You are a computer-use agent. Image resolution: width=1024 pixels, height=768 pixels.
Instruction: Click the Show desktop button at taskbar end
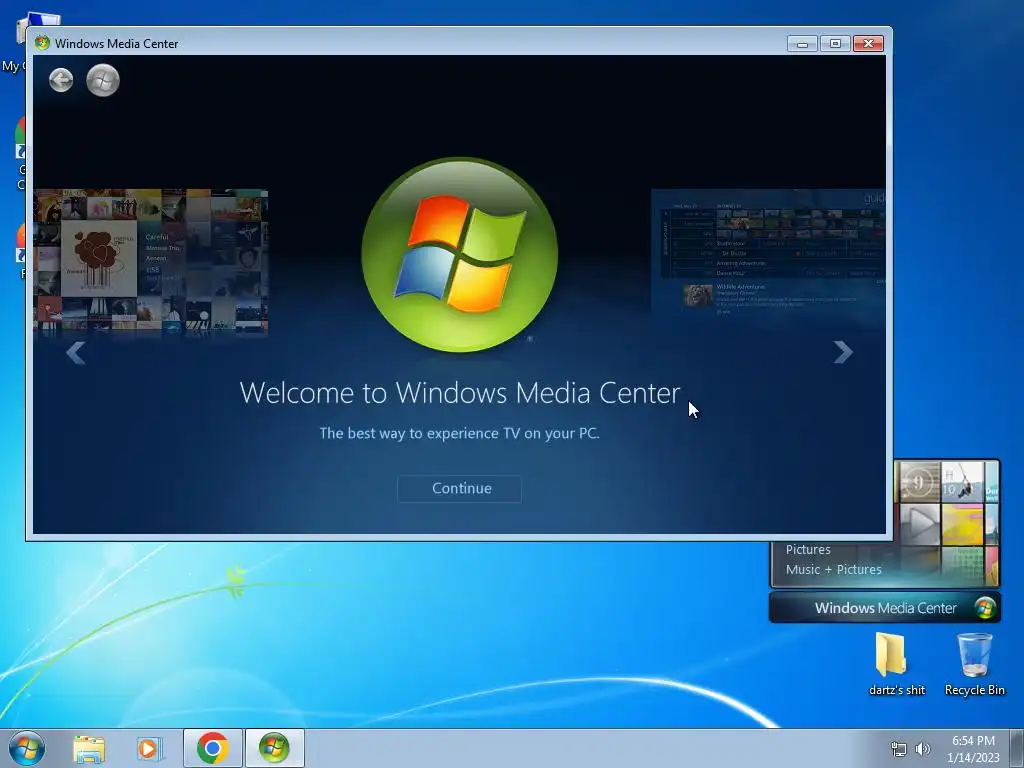tap(1017, 748)
